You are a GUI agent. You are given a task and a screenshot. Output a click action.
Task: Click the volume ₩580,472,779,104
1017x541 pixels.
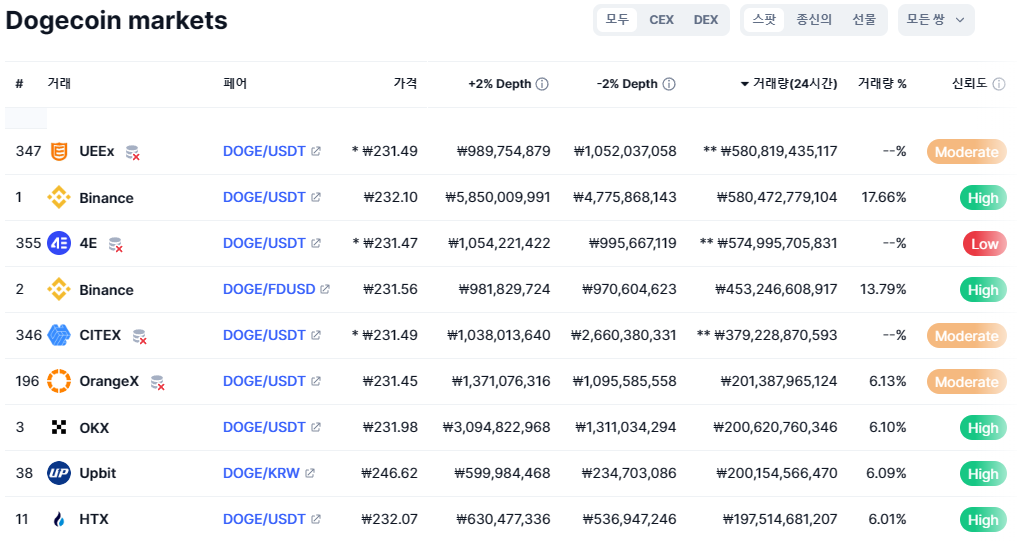coord(777,197)
